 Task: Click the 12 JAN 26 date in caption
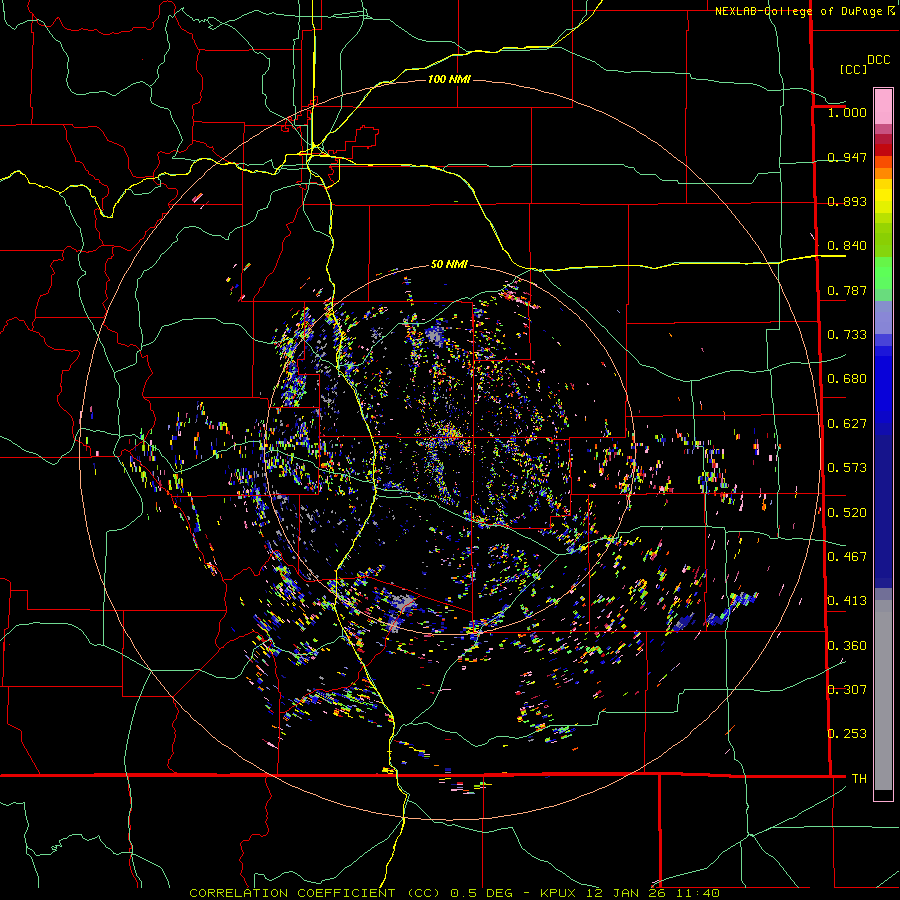point(626,893)
